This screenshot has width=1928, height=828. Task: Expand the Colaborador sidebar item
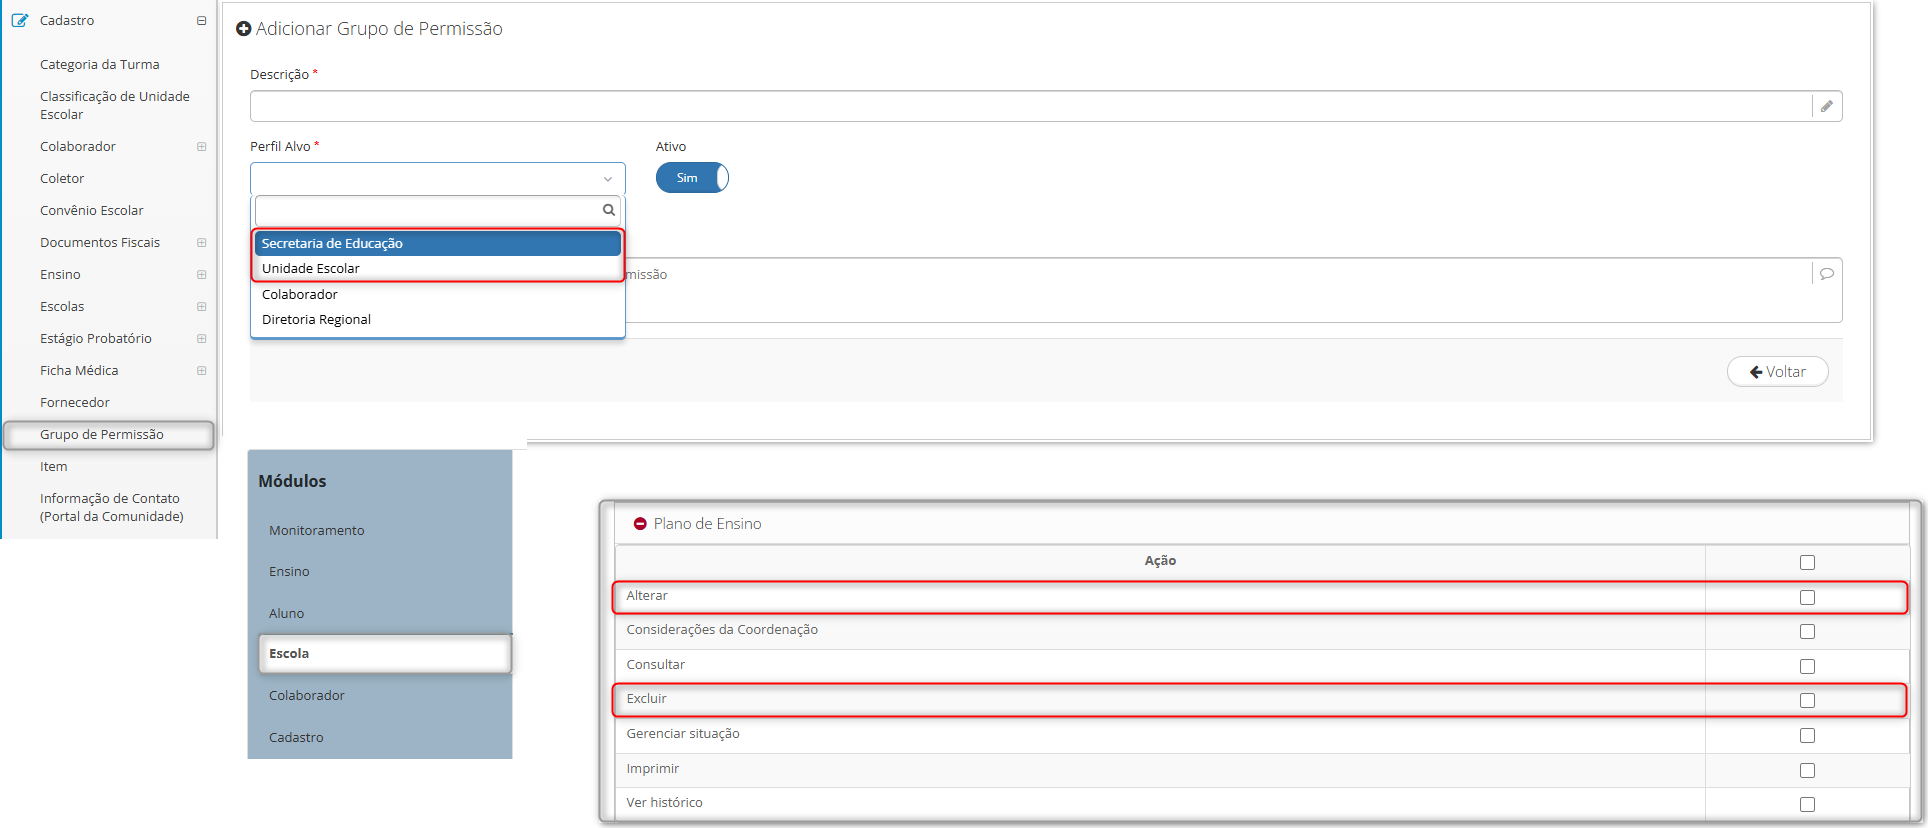coord(201,146)
